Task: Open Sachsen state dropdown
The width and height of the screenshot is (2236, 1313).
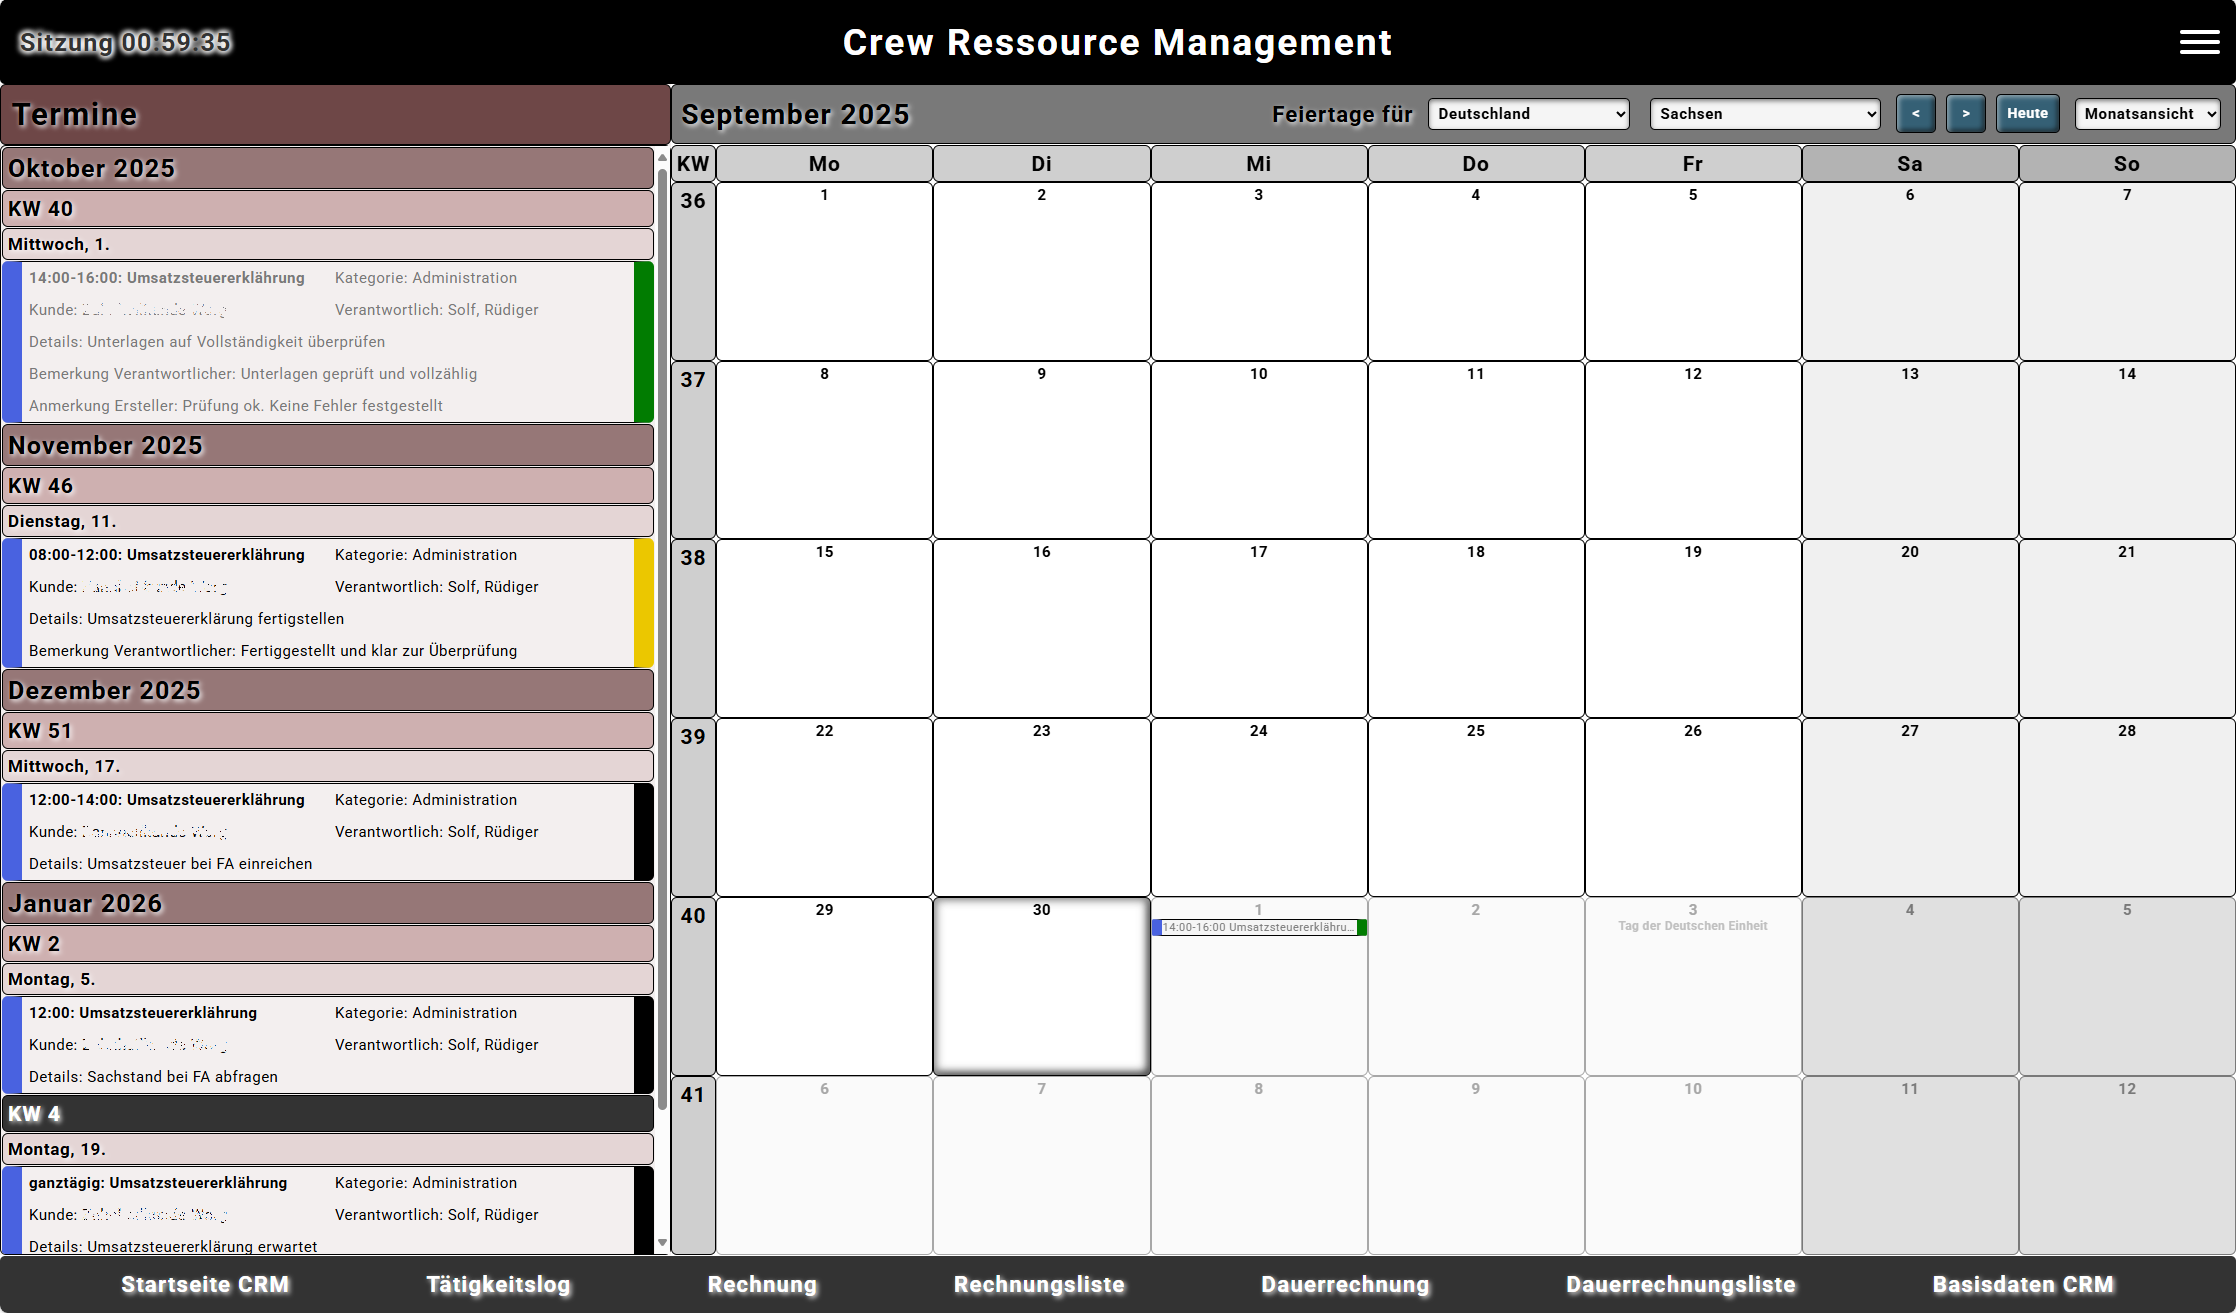Action: coord(1764,114)
